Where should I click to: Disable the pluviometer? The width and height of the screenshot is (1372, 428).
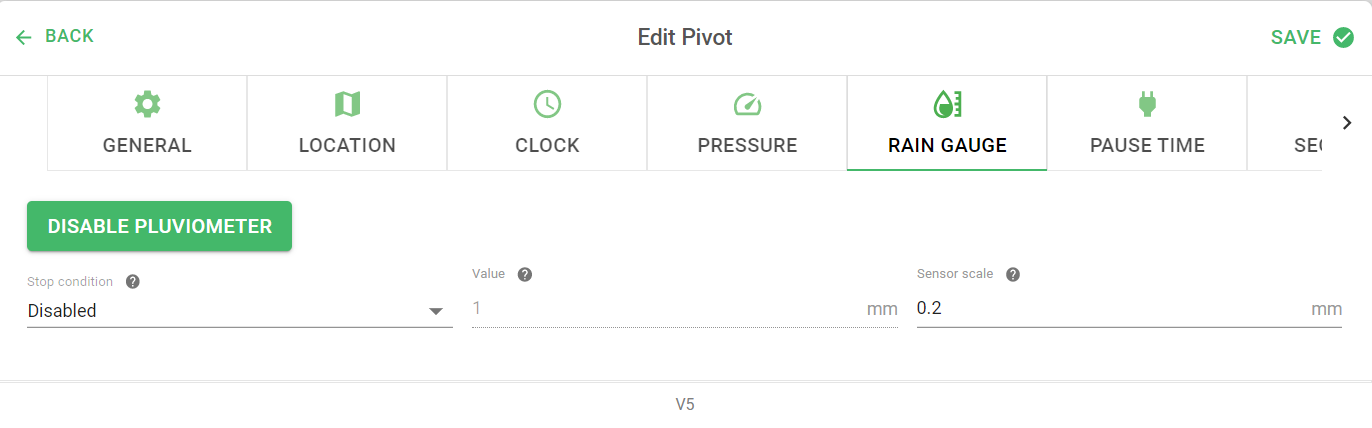click(159, 226)
